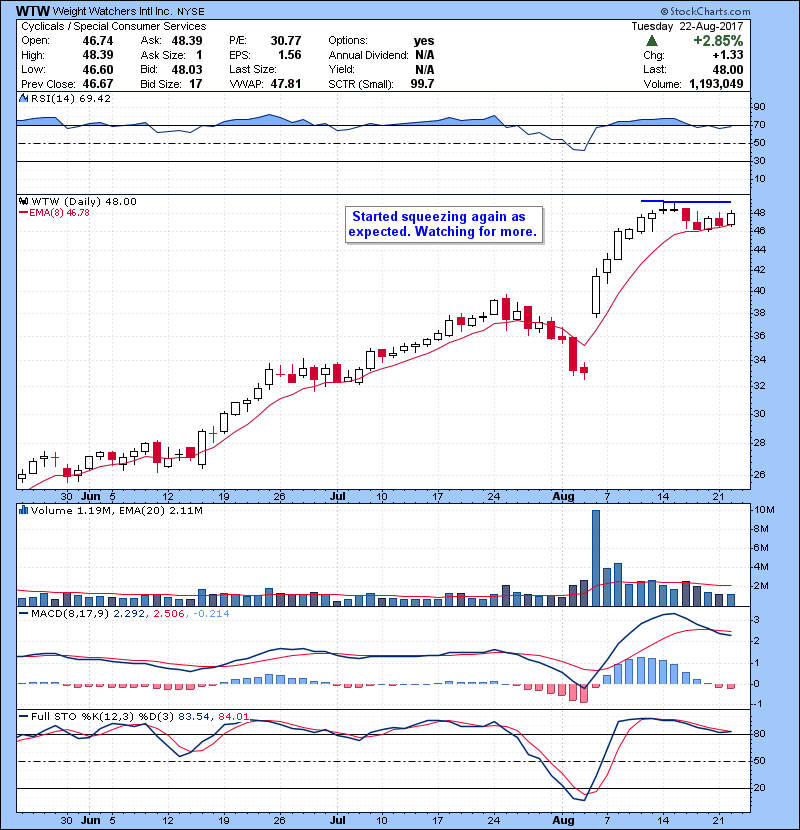This screenshot has height=830, width=800.
Task: Click the stochastic %K value 83.54
Action: pos(193,717)
